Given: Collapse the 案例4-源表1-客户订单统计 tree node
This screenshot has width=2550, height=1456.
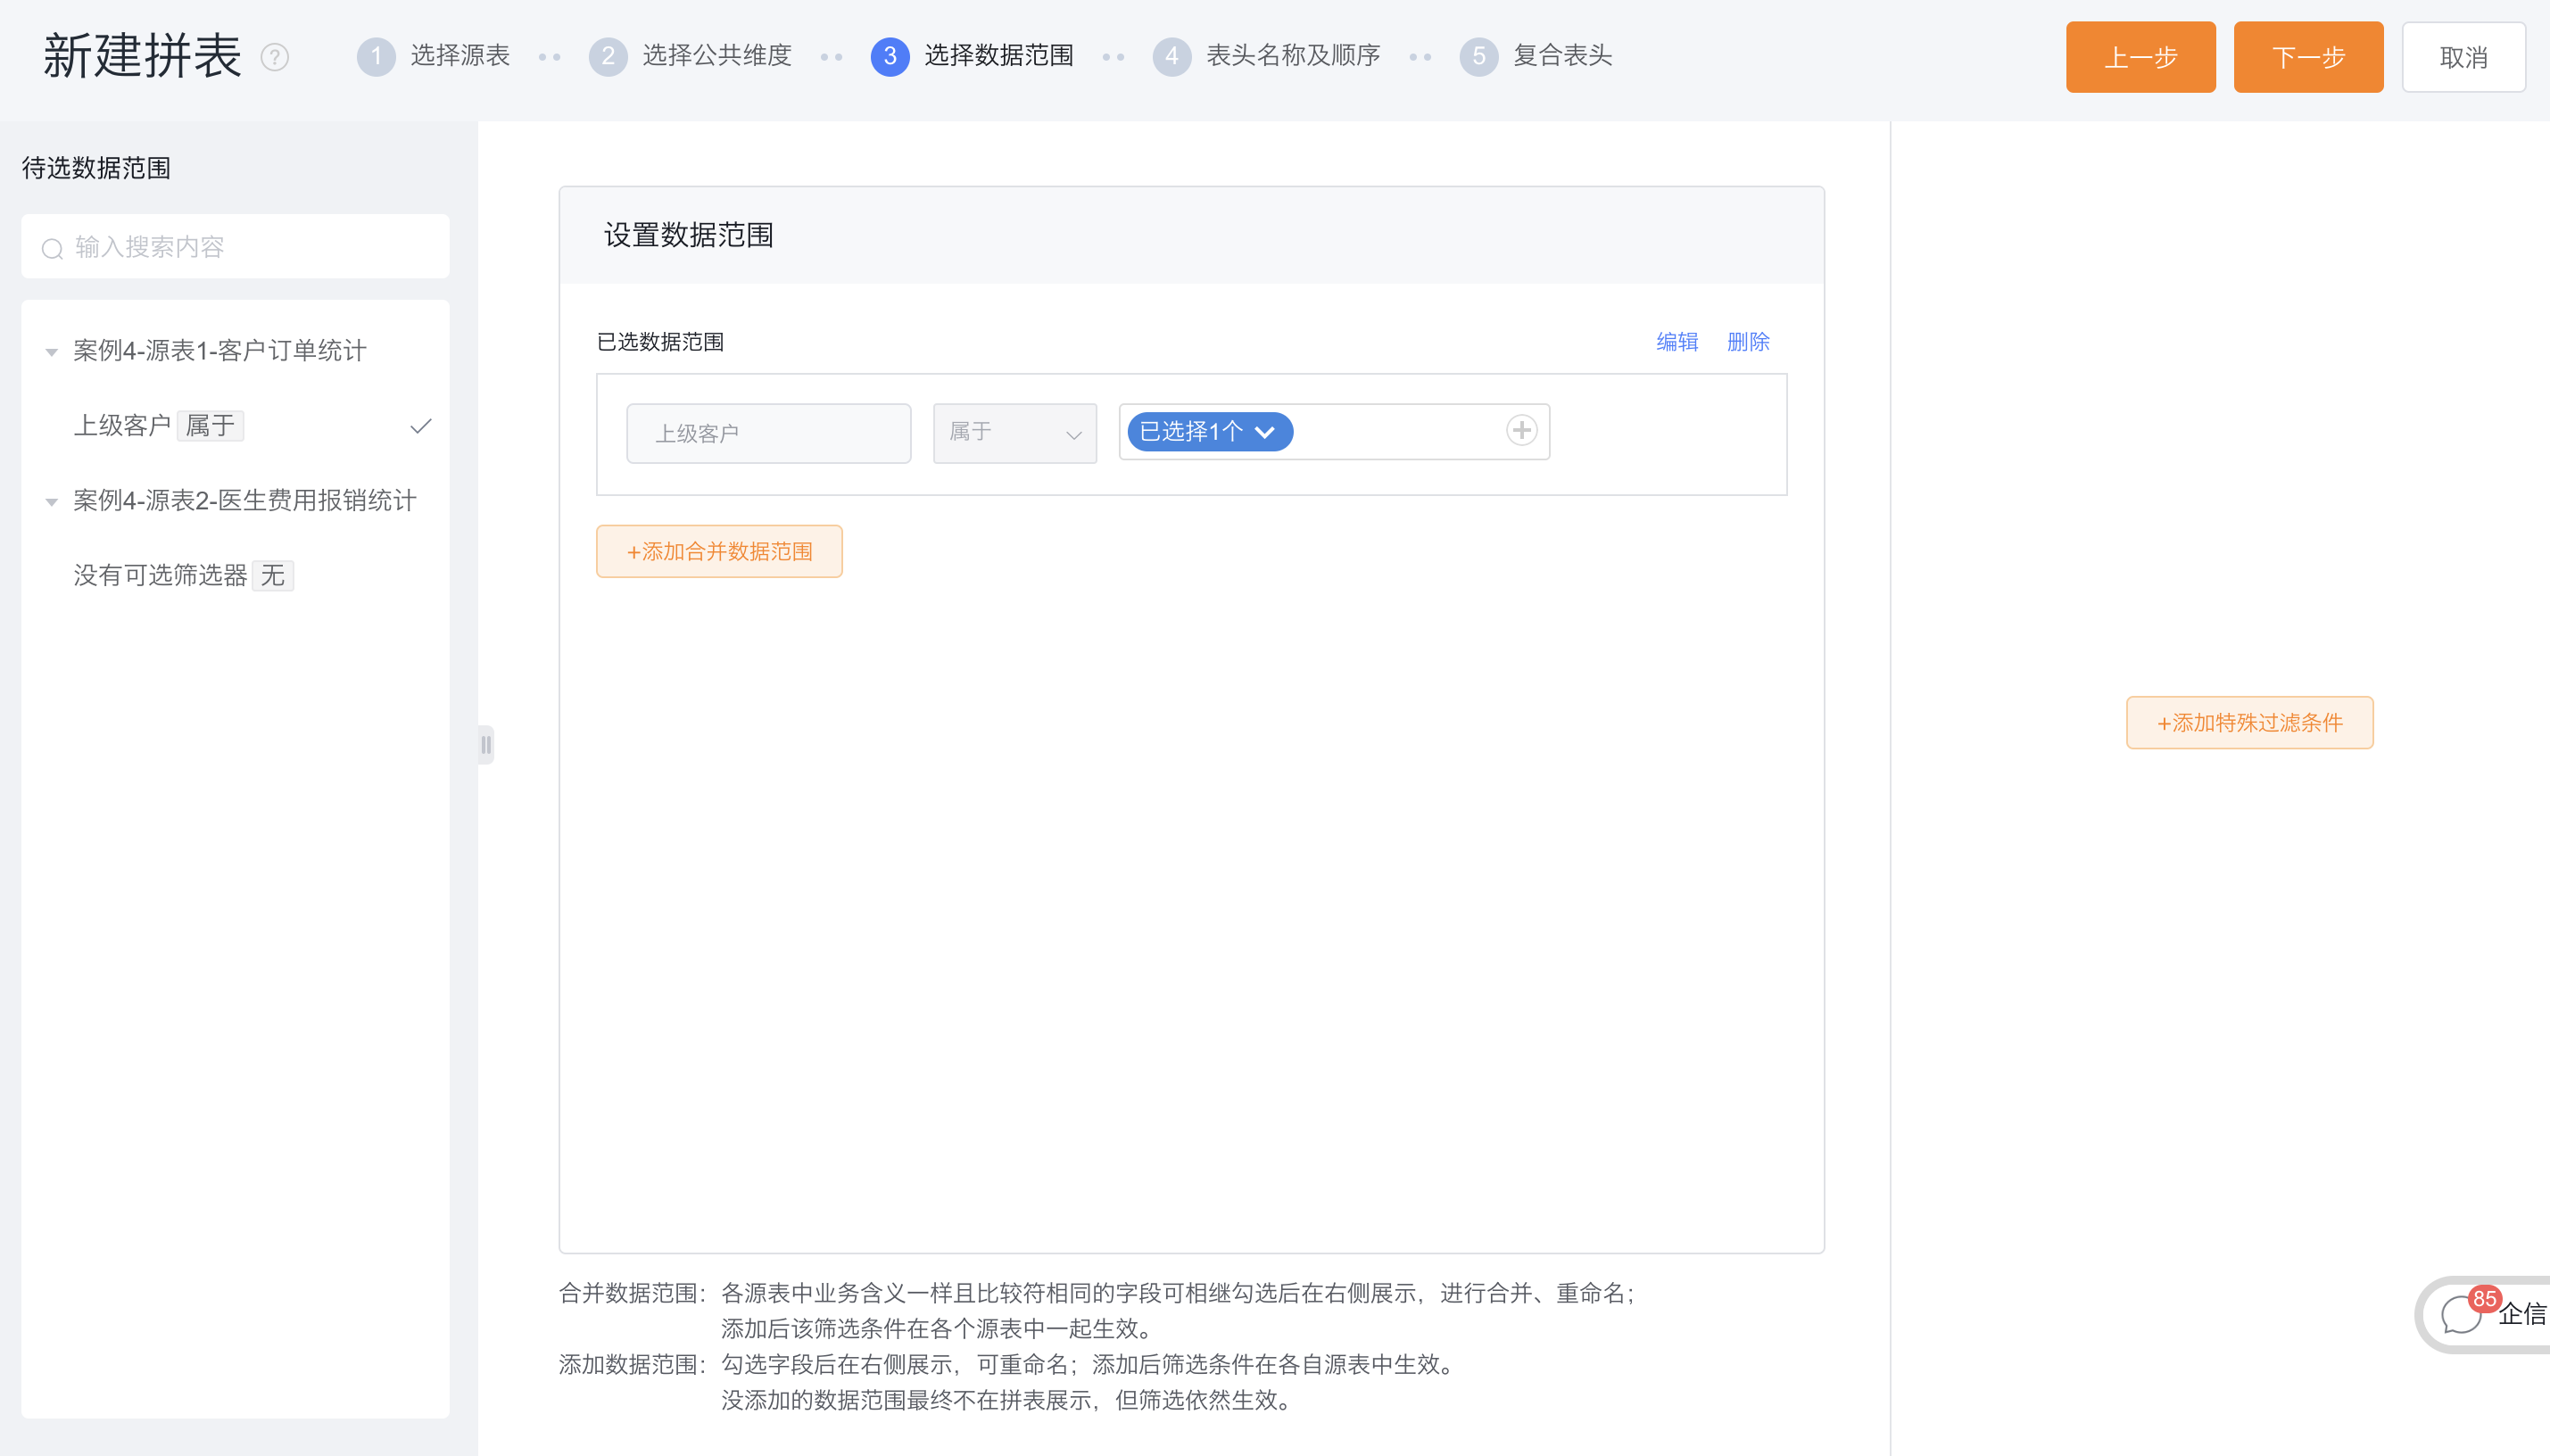Looking at the screenshot, I should click(x=51, y=352).
